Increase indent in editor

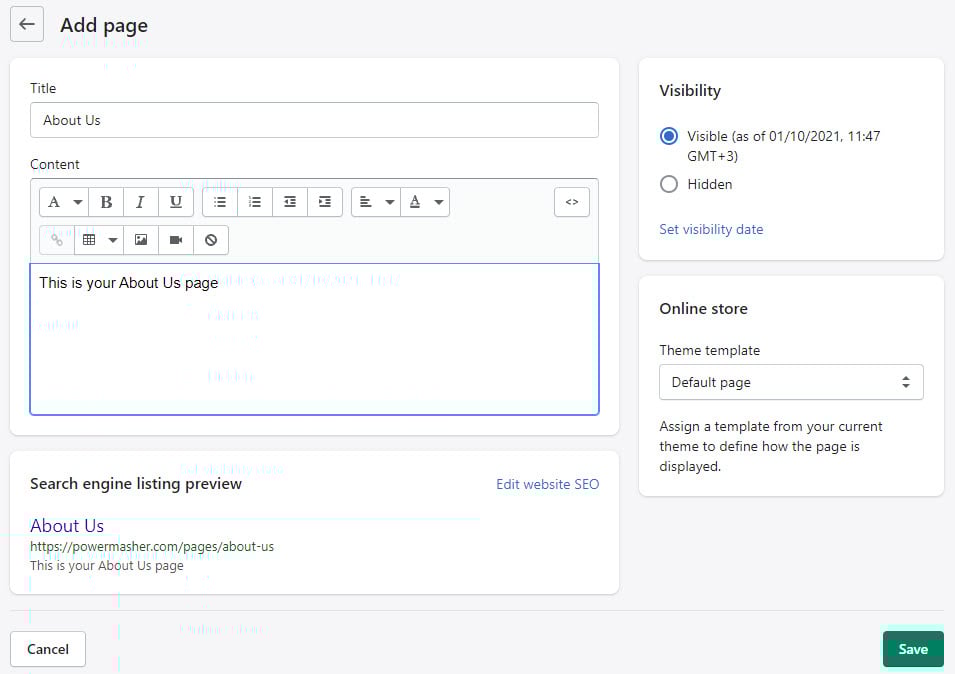[325, 202]
